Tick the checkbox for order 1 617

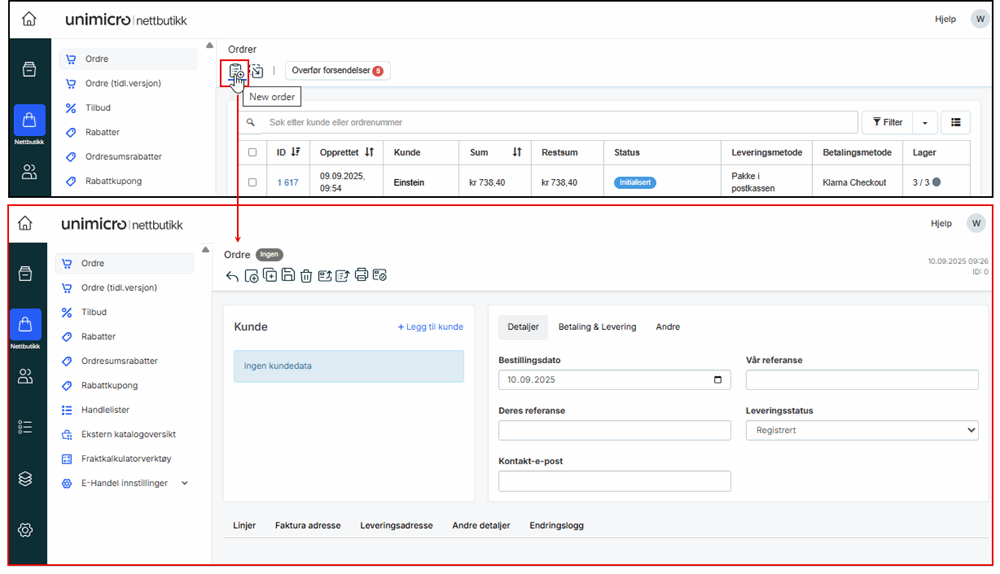[x=252, y=183]
